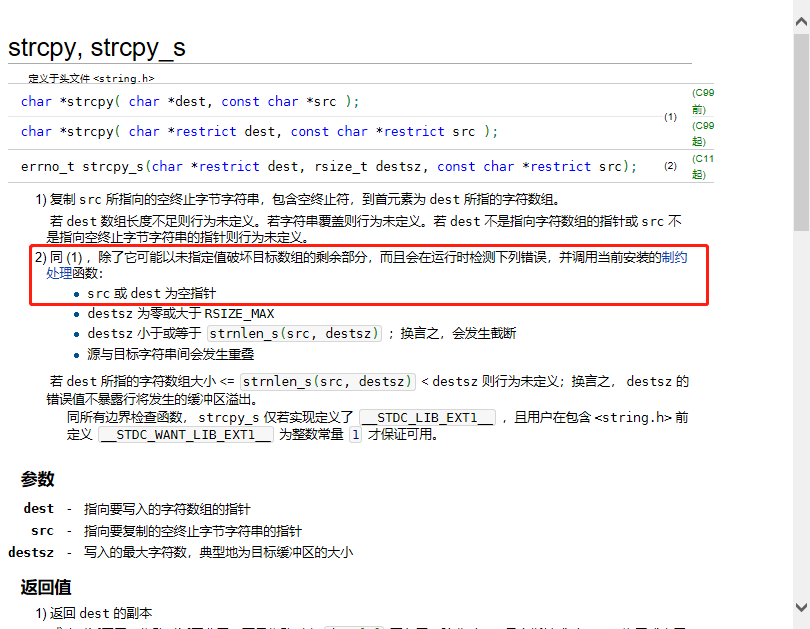Viewport: 810px width, 629px height.
Task: Click the strcpy_s errno_t declaration line
Action: (x=328, y=166)
